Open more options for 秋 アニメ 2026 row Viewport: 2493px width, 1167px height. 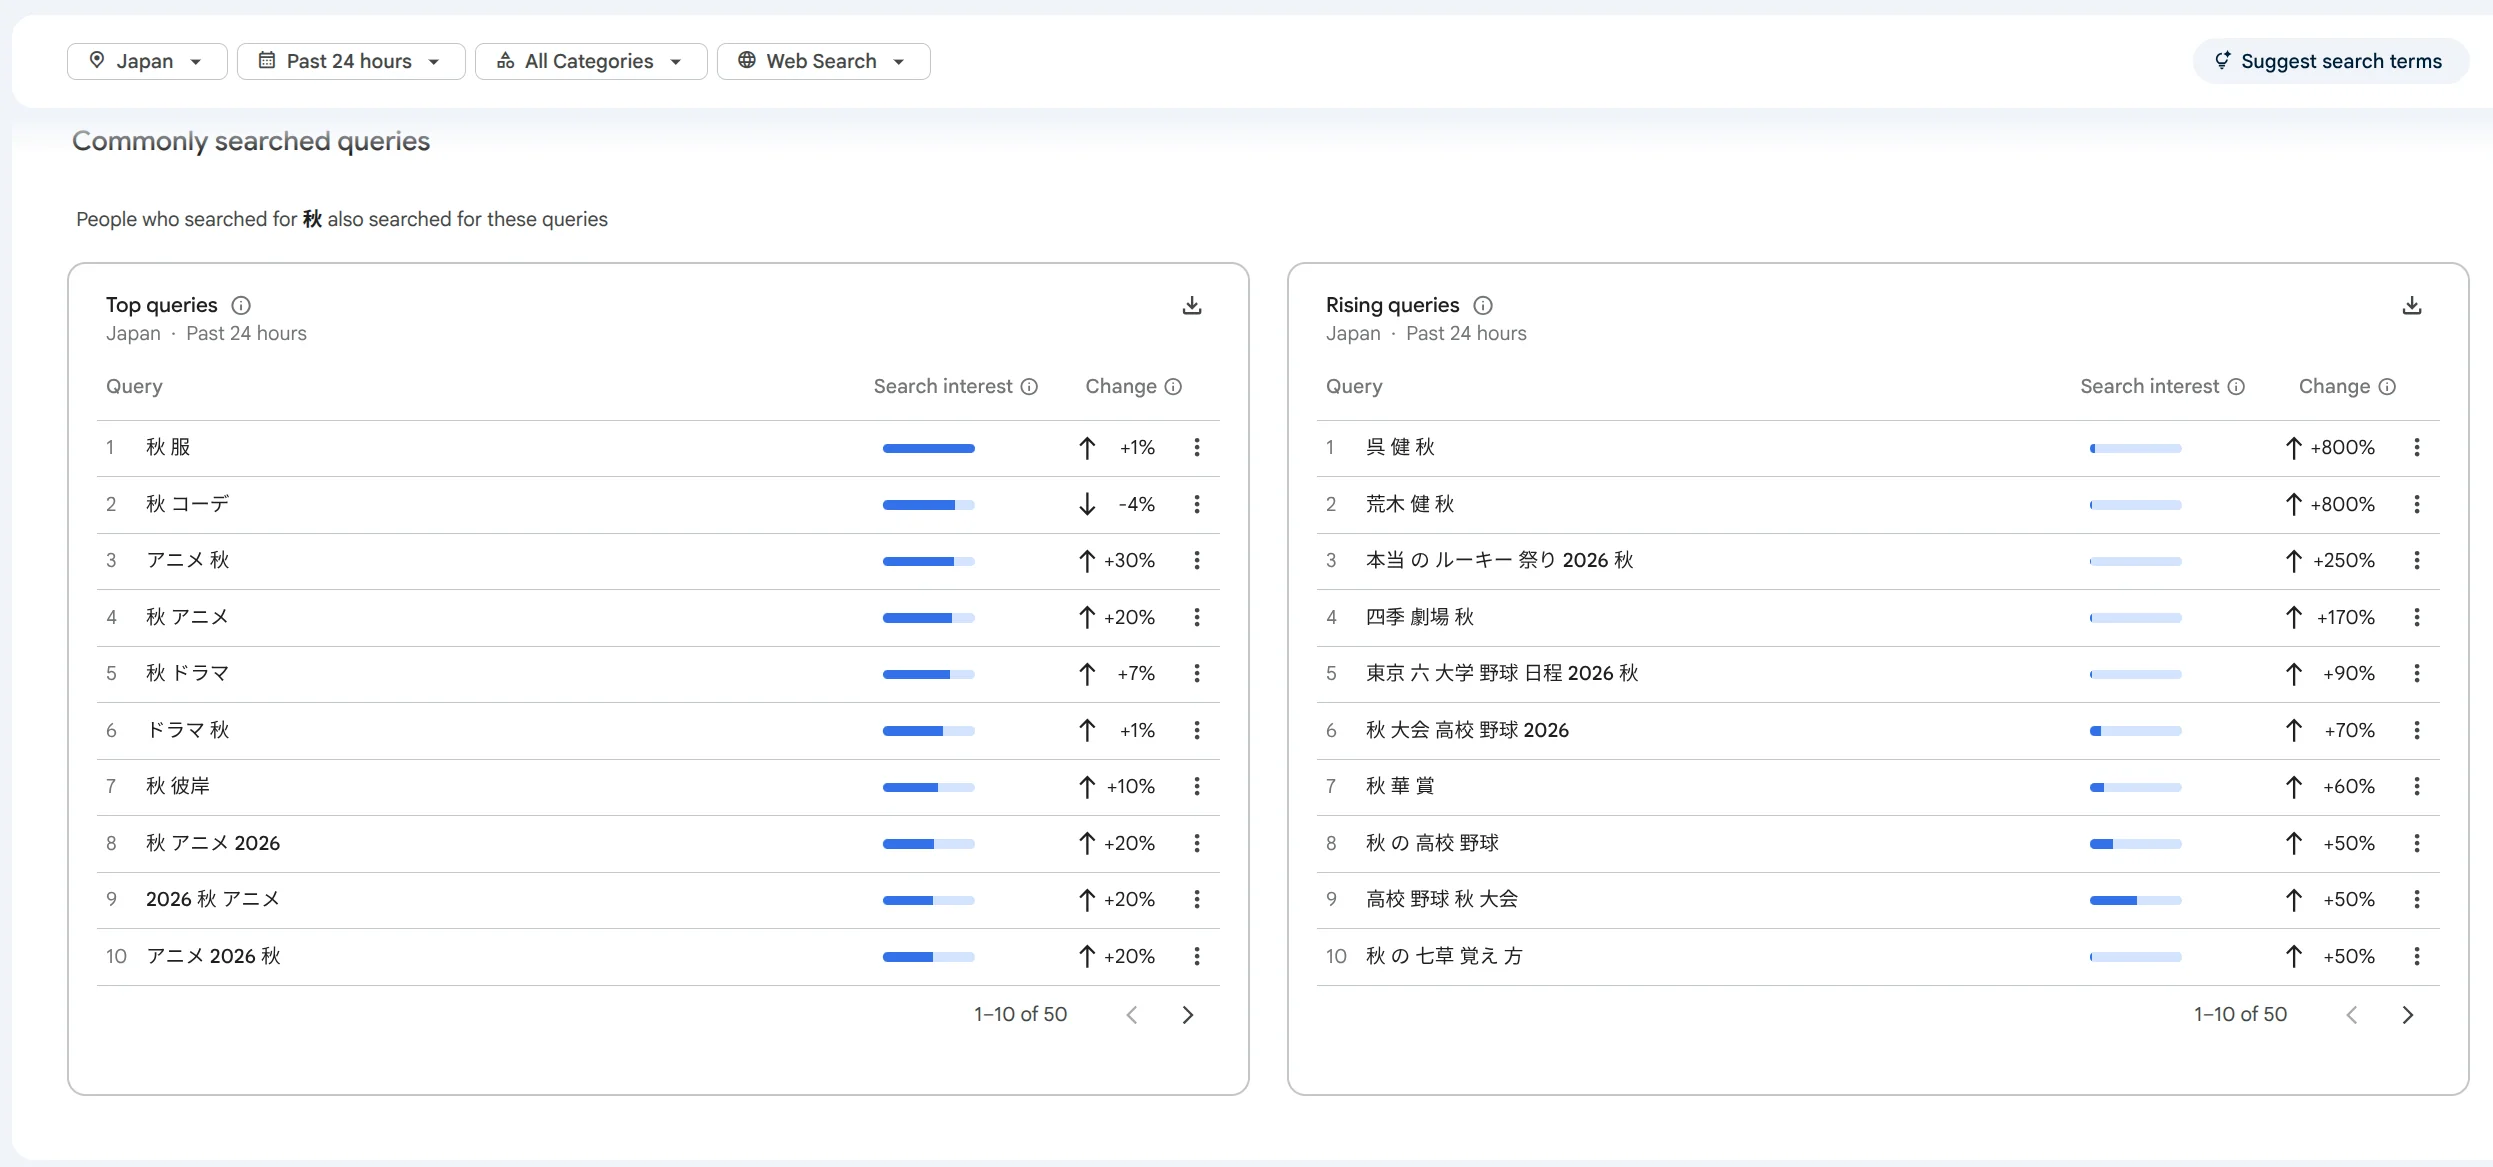pos(1197,843)
